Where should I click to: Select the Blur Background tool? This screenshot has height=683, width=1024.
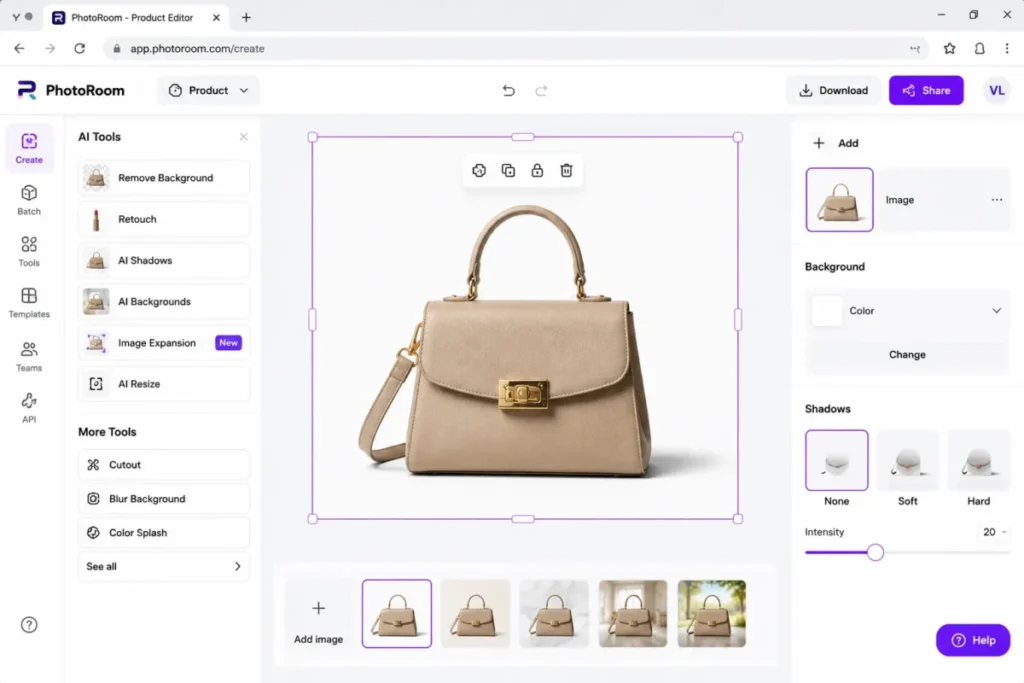click(x=164, y=498)
